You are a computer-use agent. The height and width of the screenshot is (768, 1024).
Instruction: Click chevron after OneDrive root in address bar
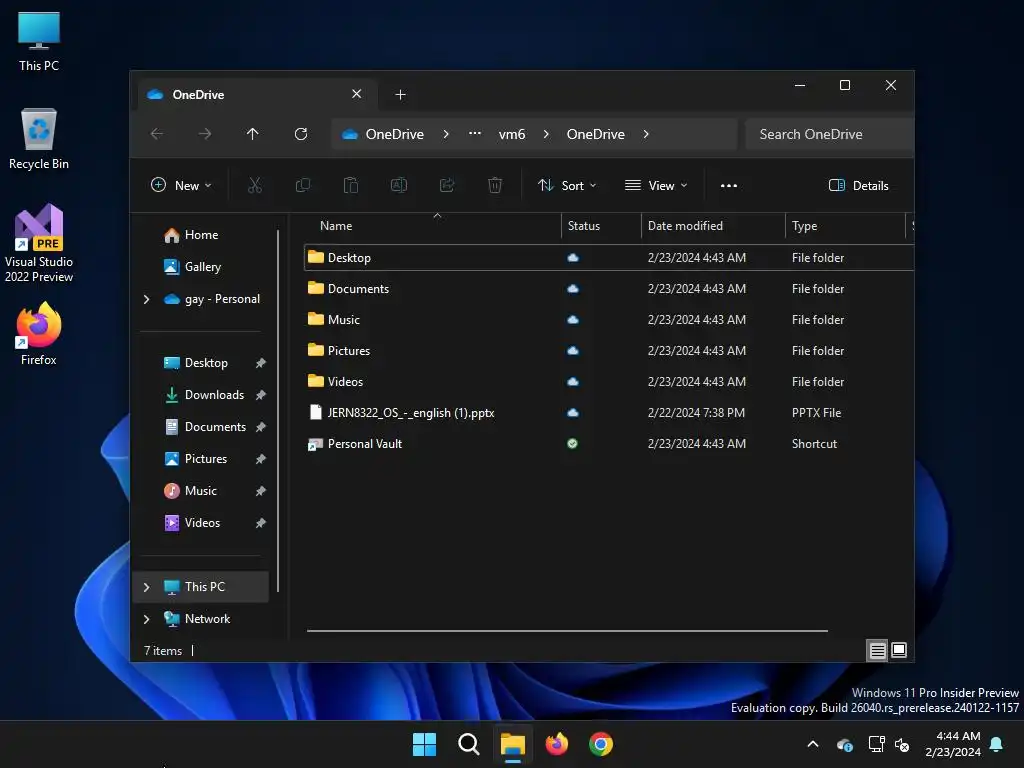click(446, 134)
